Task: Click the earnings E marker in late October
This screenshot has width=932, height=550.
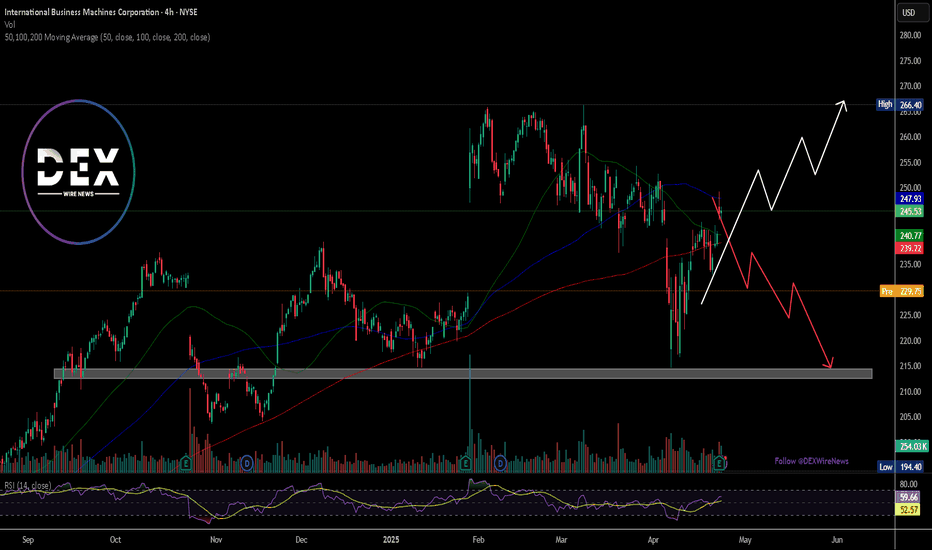Action: coord(186,463)
